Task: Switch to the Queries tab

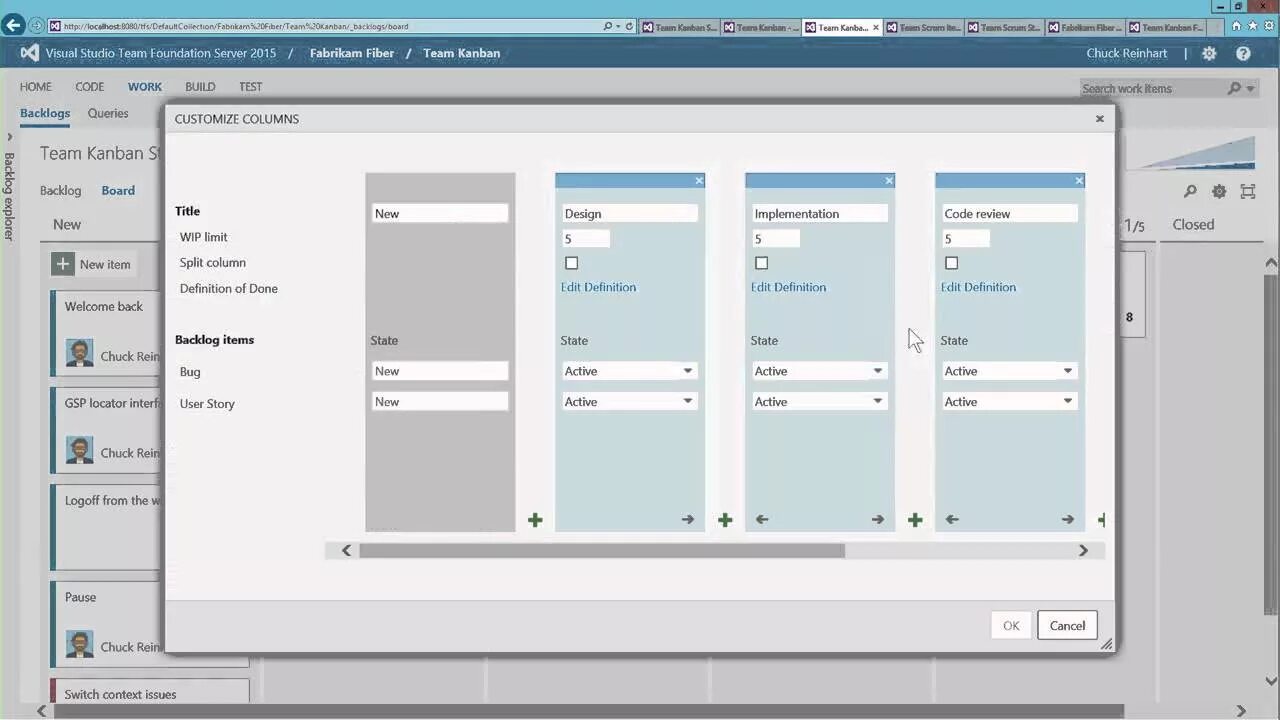Action: (108, 113)
